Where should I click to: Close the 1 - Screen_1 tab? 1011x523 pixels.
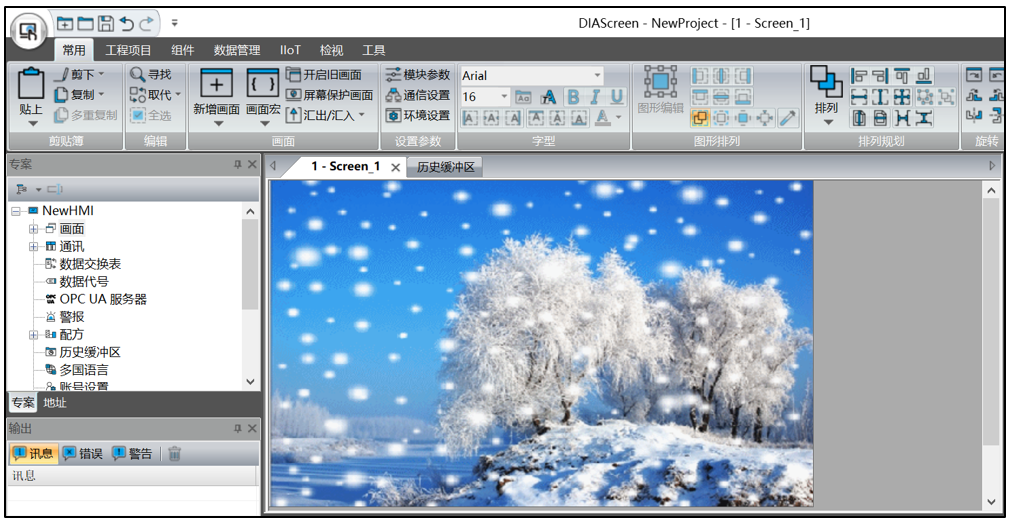pyautogui.click(x=395, y=168)
